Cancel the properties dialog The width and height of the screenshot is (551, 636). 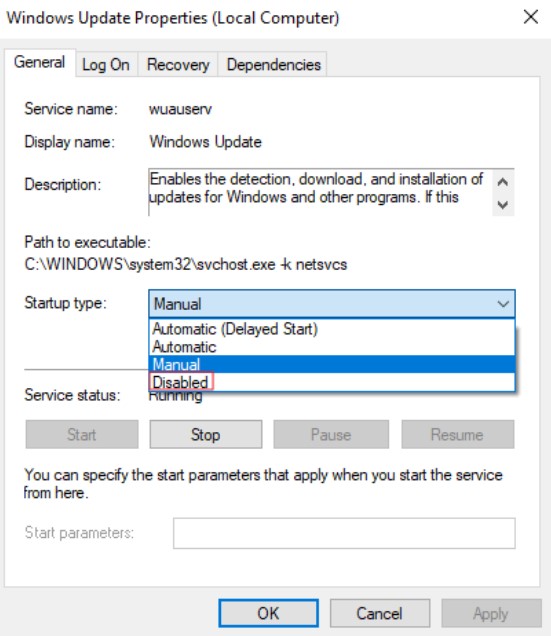click(380, 613)
